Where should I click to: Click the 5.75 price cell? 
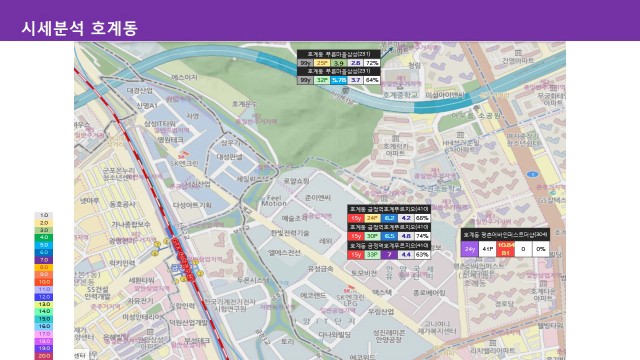tap(339, 80)
